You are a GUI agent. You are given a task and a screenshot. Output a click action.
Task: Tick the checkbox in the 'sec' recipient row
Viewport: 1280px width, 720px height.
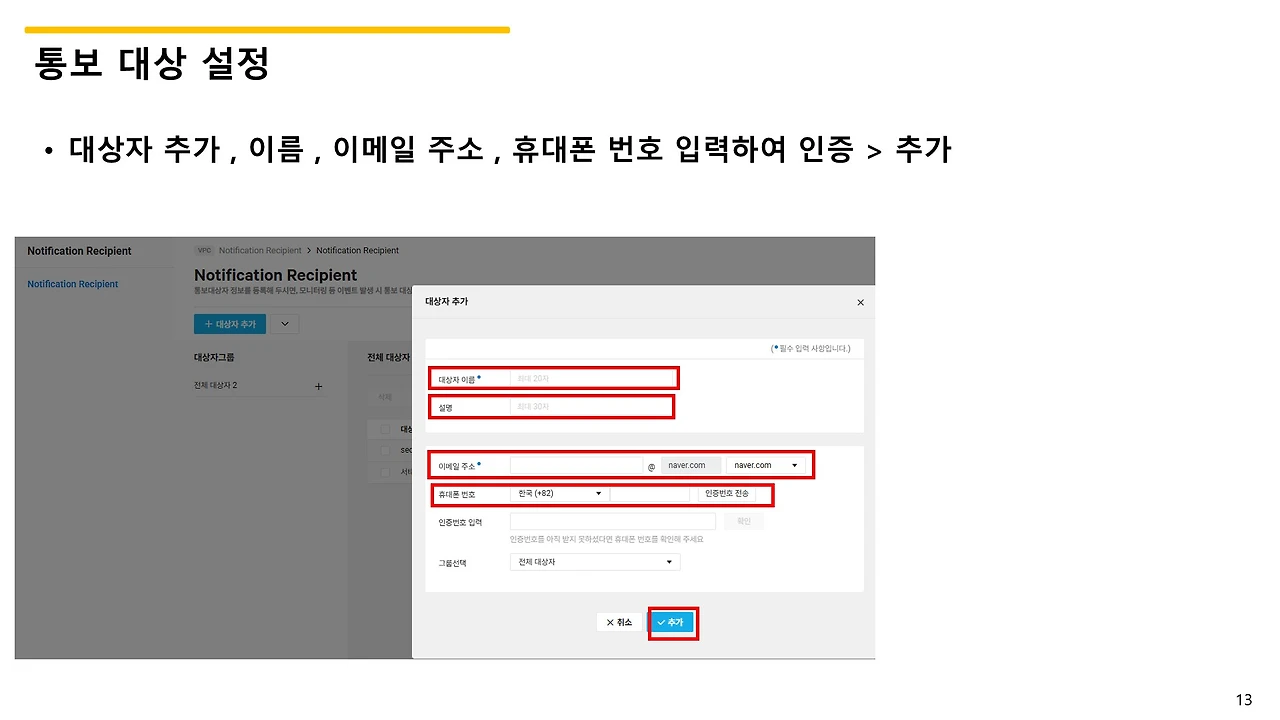tap(385, 451)
